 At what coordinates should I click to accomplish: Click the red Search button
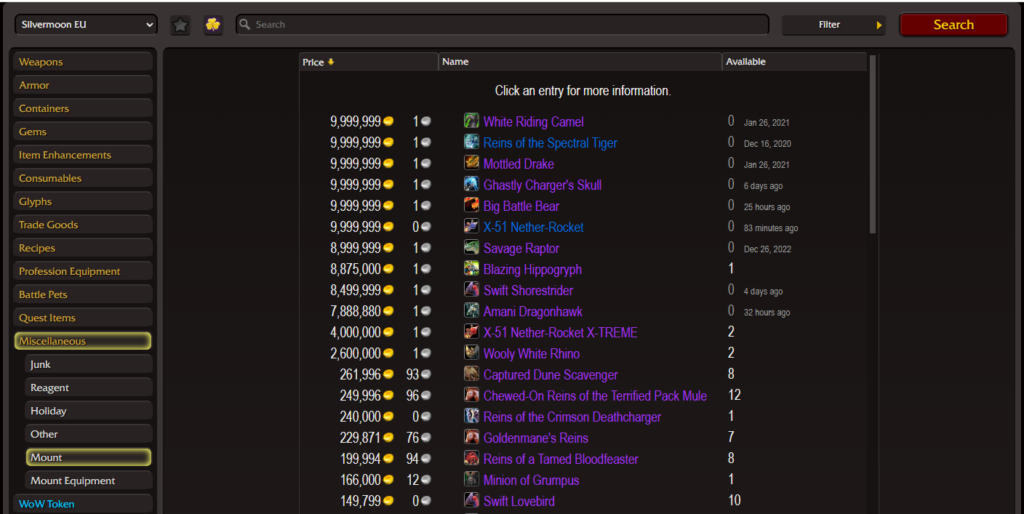coord(953,25)
